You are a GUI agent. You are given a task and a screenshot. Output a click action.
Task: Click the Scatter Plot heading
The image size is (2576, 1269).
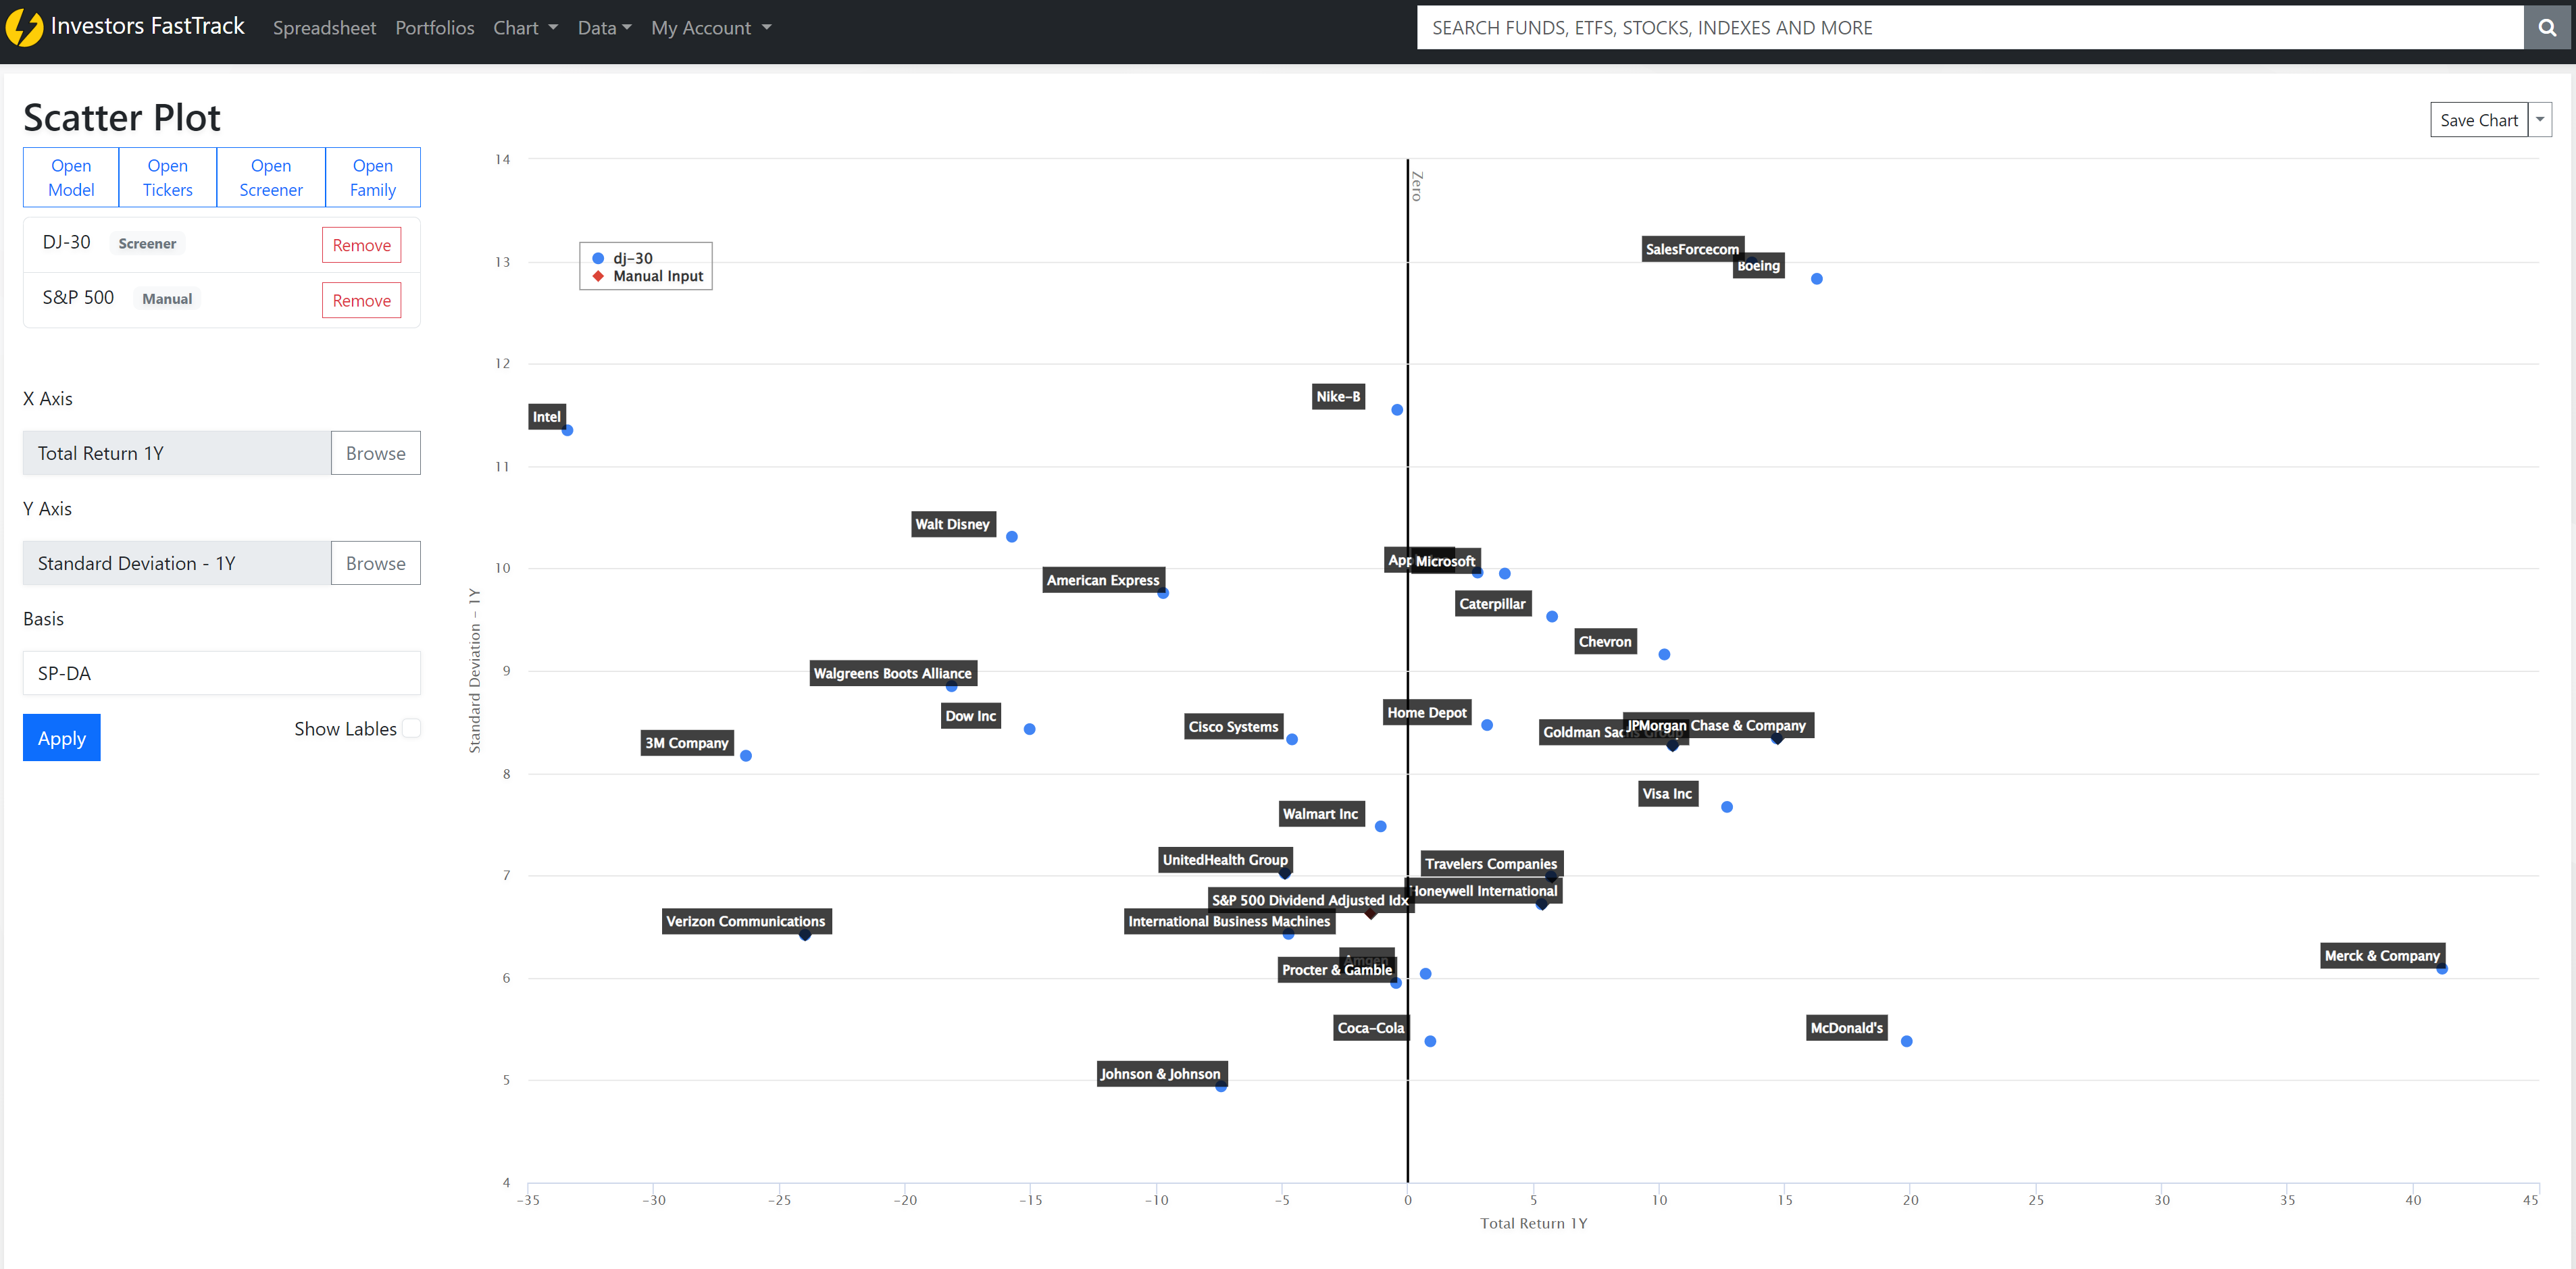[122, 118]
